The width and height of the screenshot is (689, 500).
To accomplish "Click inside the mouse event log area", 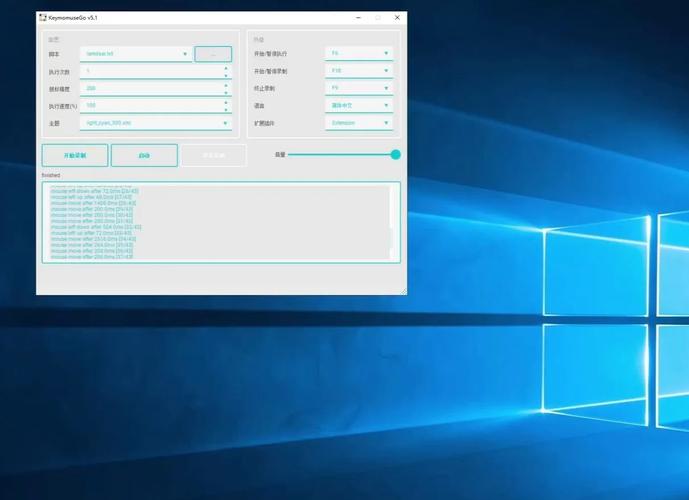I will point(200,222).
